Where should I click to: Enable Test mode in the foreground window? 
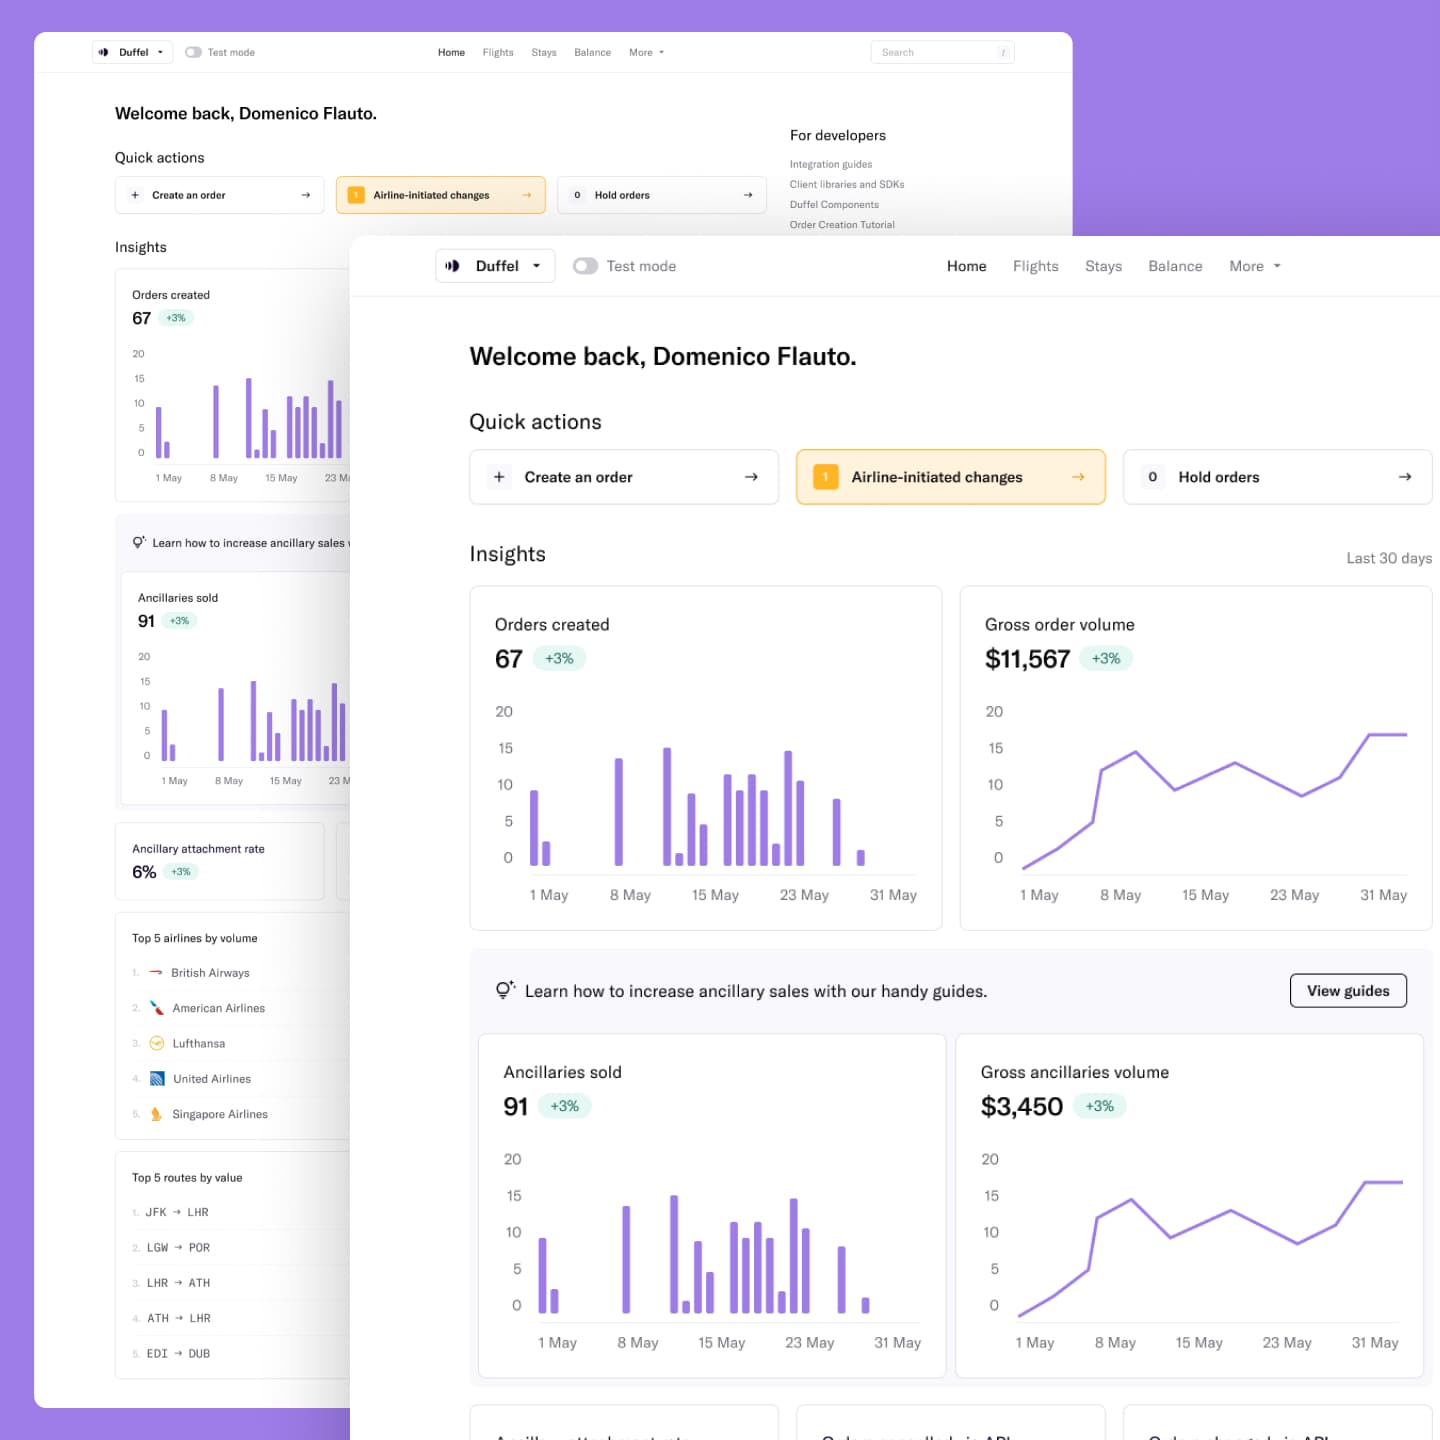tap(585, 265)
